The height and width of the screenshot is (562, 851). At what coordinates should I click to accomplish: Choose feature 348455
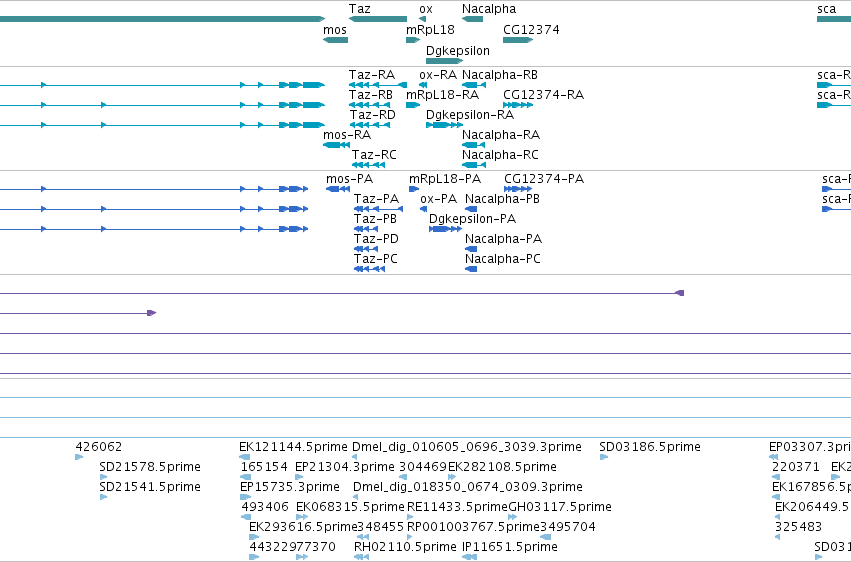tap(380, 527)
